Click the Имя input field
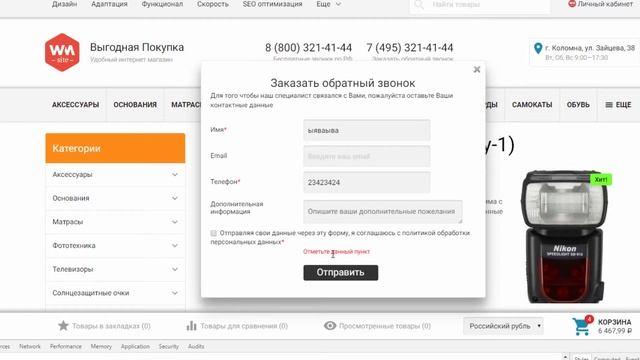 (367, 130)
